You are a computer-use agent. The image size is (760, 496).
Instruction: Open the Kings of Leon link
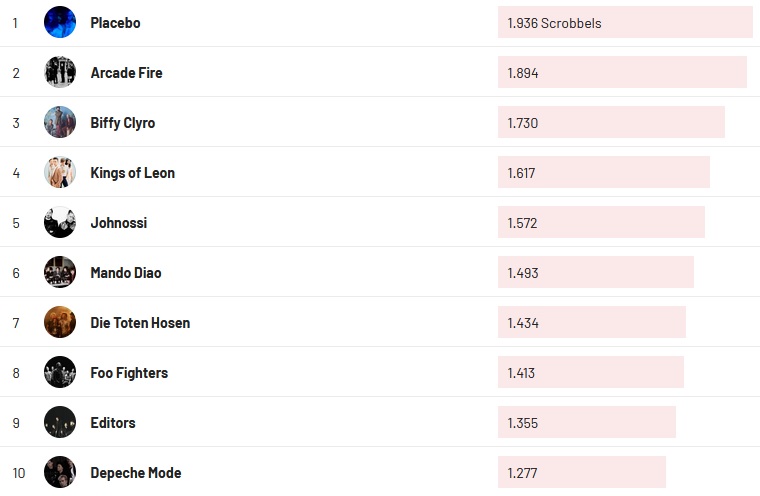click(132, 173)
